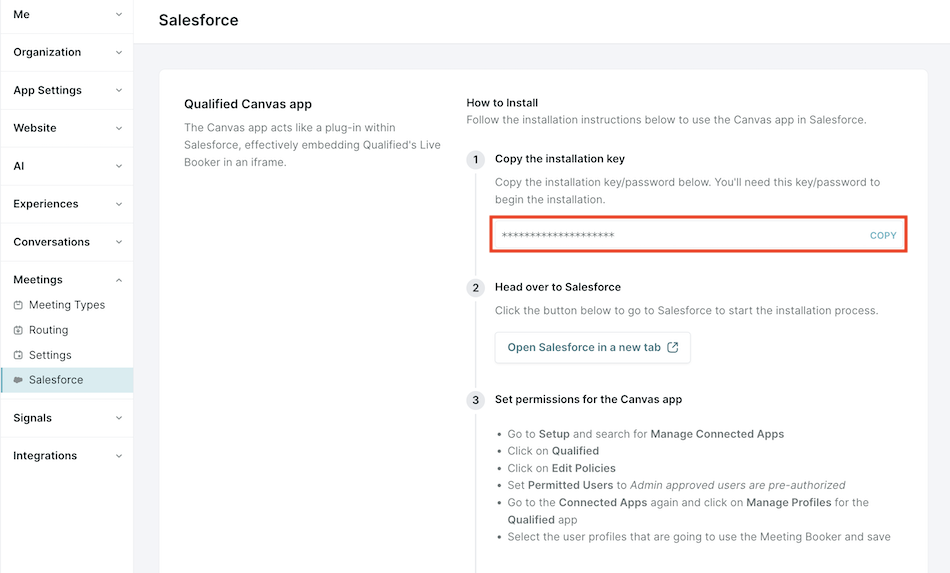Expand the Signals chevron

pyautogui.click(x=119, y=418)
